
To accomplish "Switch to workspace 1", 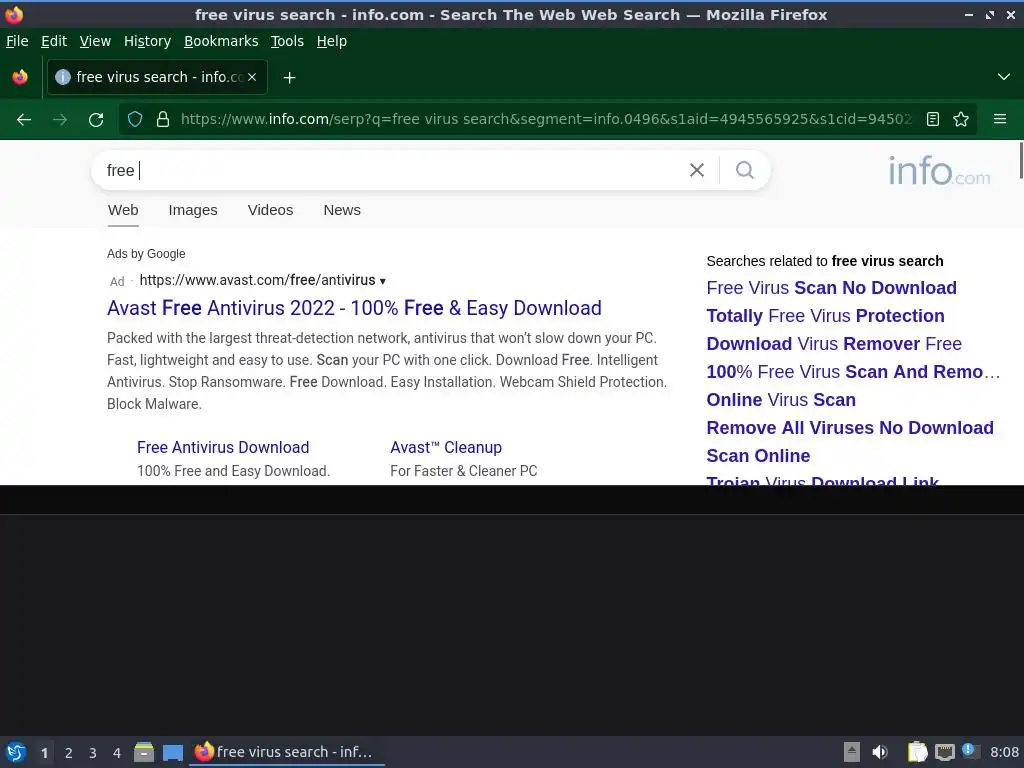I will pos(44,753).
